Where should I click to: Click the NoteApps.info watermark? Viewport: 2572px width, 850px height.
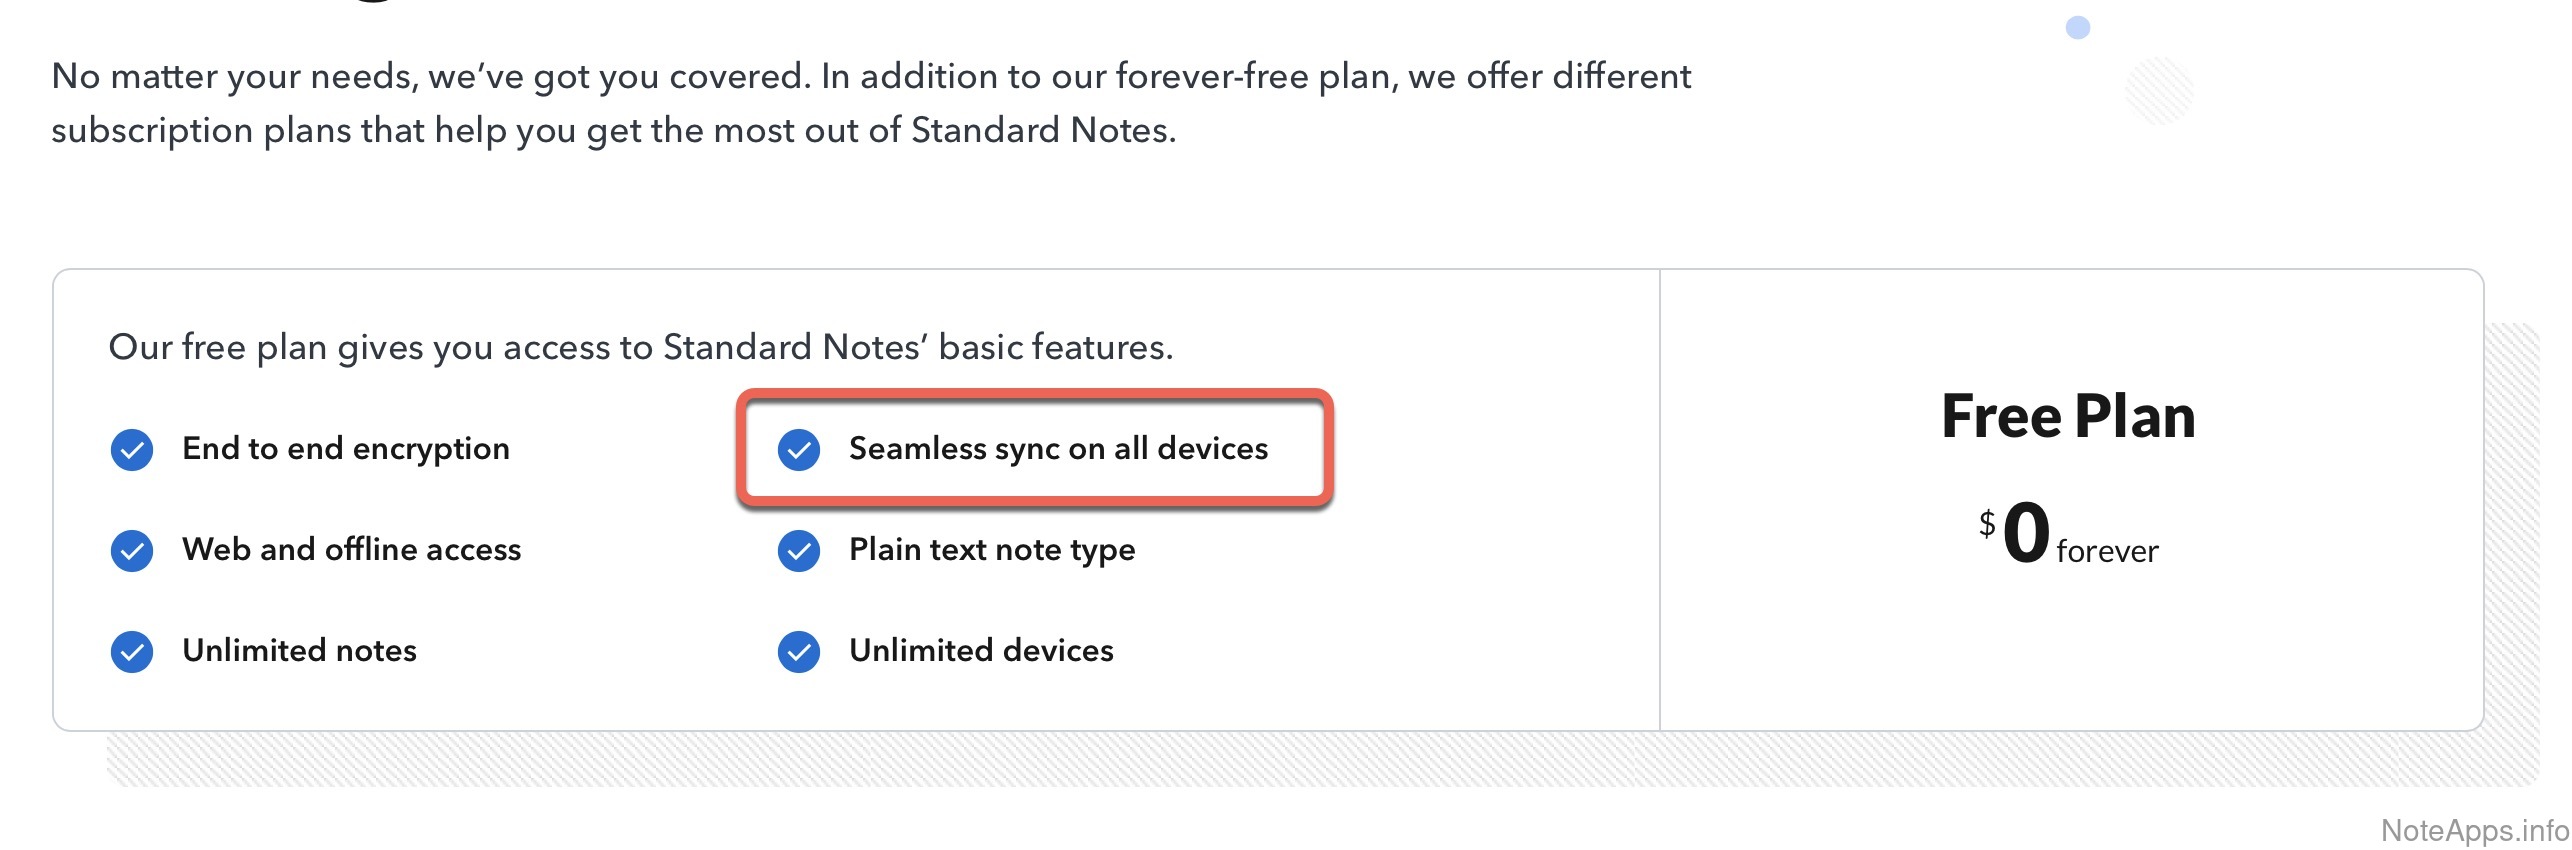tap(2474, 830)
